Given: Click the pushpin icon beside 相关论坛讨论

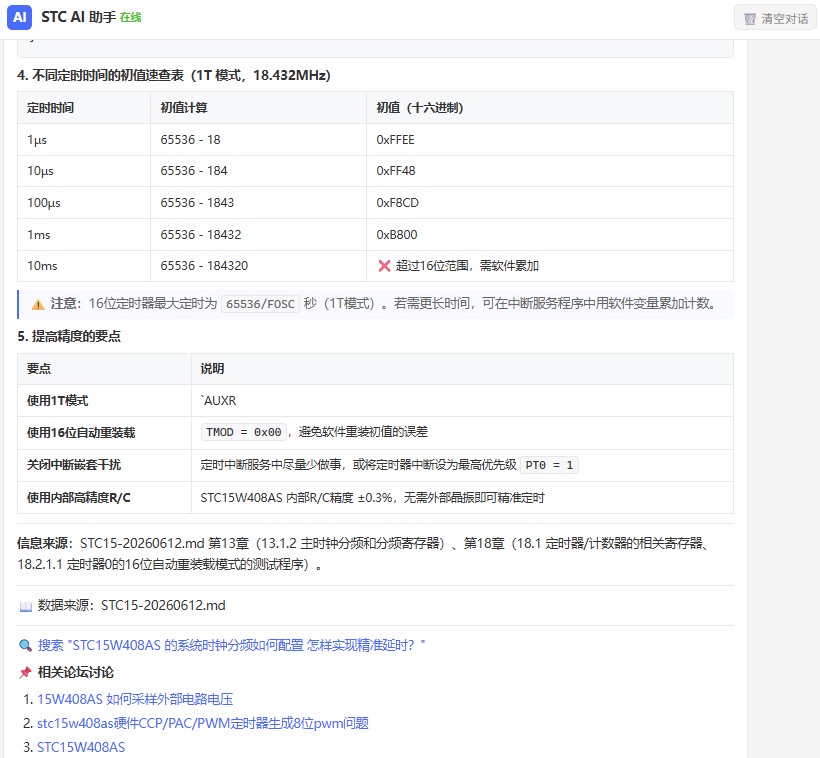Looking at the screenshot, I should (25, 673).
